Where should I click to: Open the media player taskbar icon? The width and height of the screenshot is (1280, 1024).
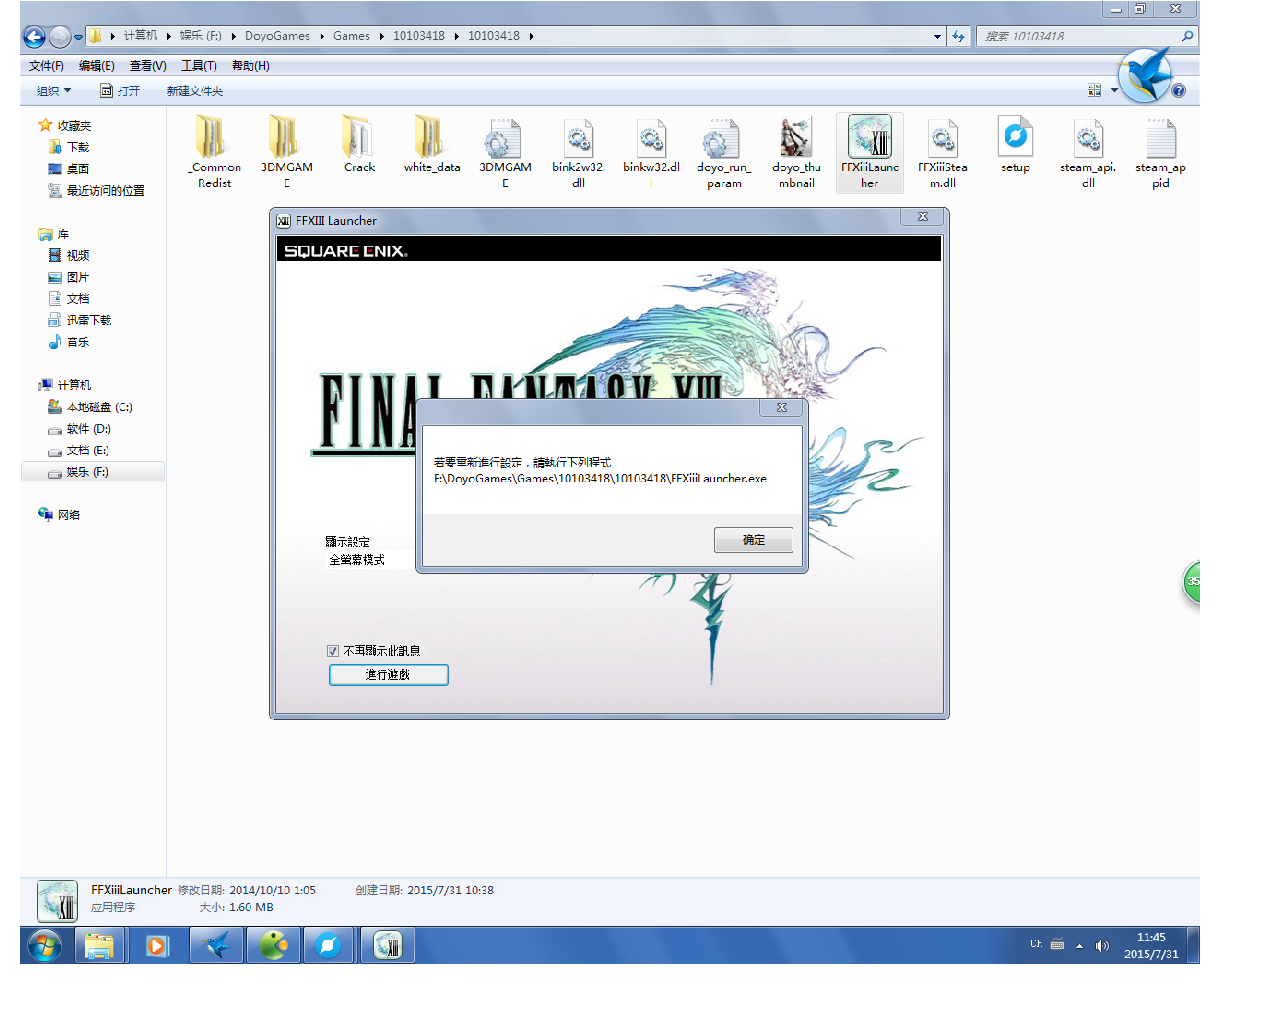[158, 945]
